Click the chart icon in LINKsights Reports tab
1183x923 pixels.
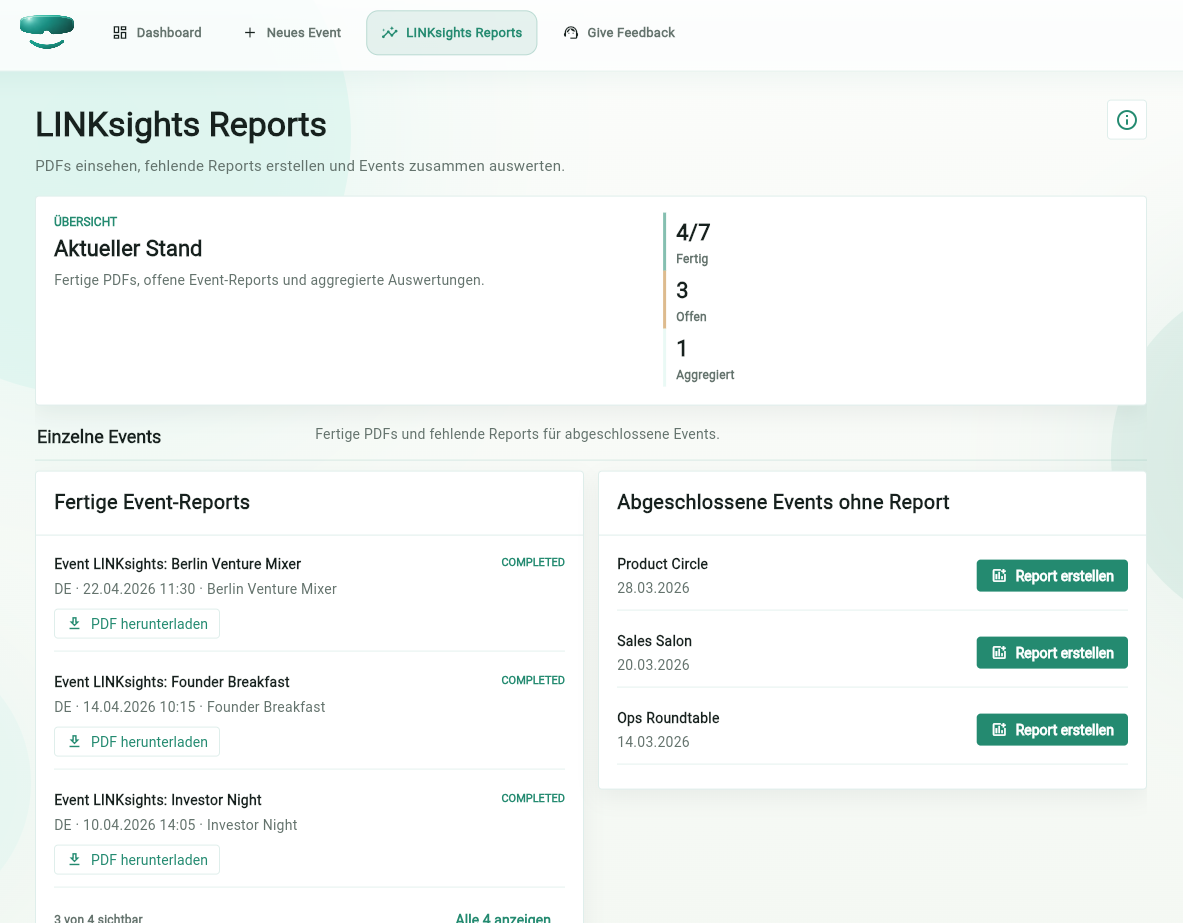[x=389, y=32]
